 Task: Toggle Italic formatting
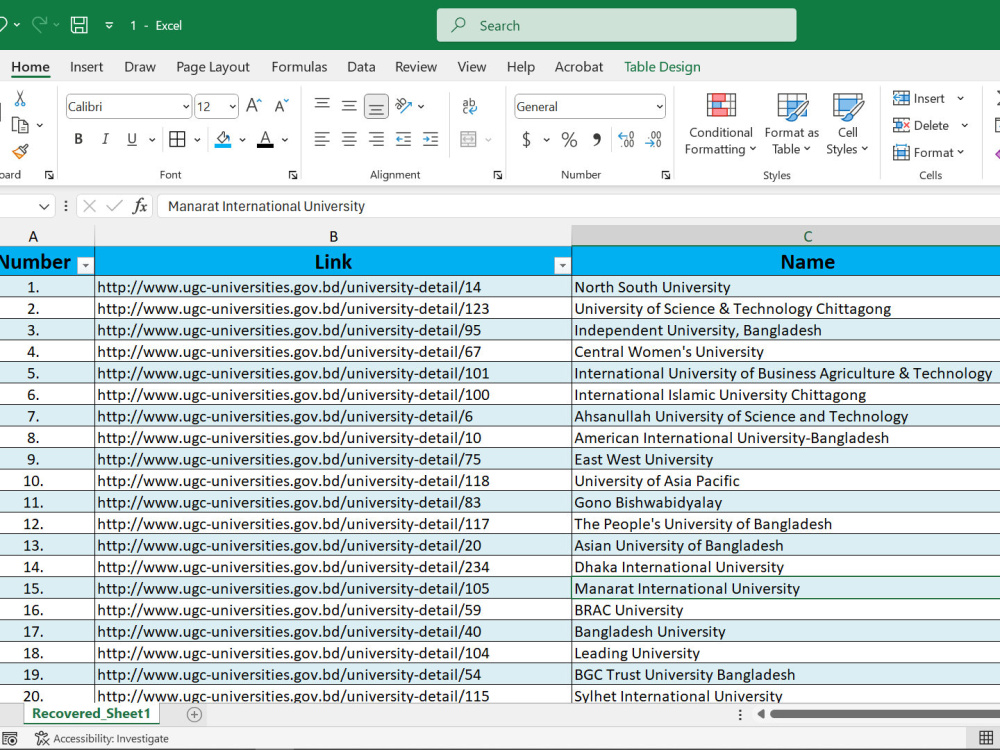coord(105,139)
